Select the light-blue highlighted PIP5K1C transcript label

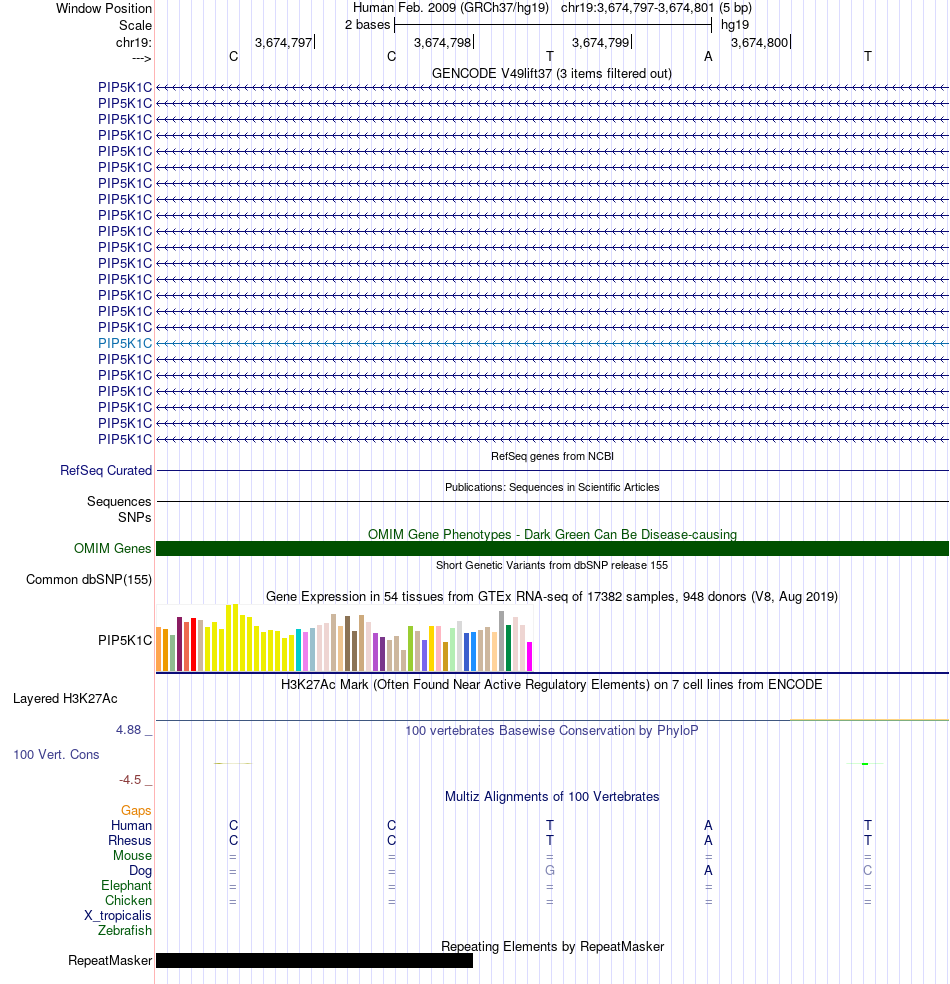(x=125, y=343)
